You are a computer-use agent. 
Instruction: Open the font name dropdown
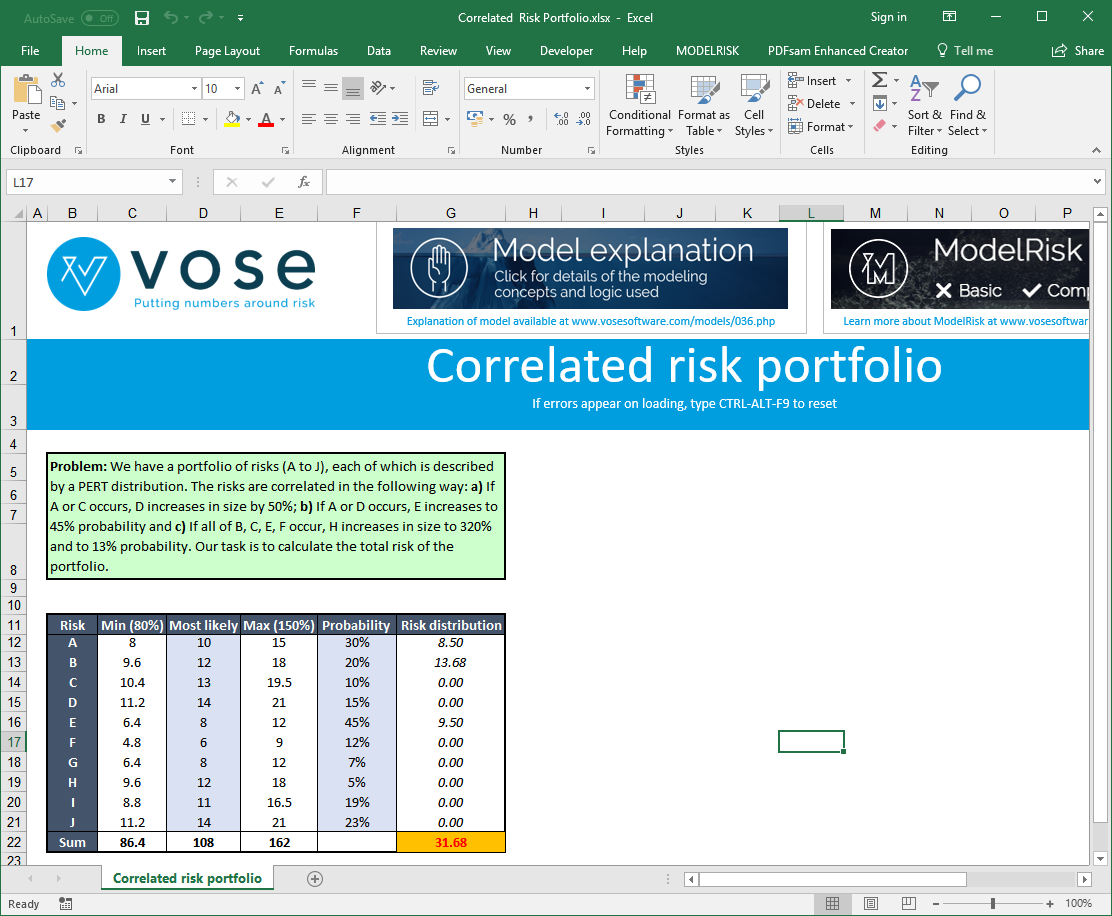196,88
